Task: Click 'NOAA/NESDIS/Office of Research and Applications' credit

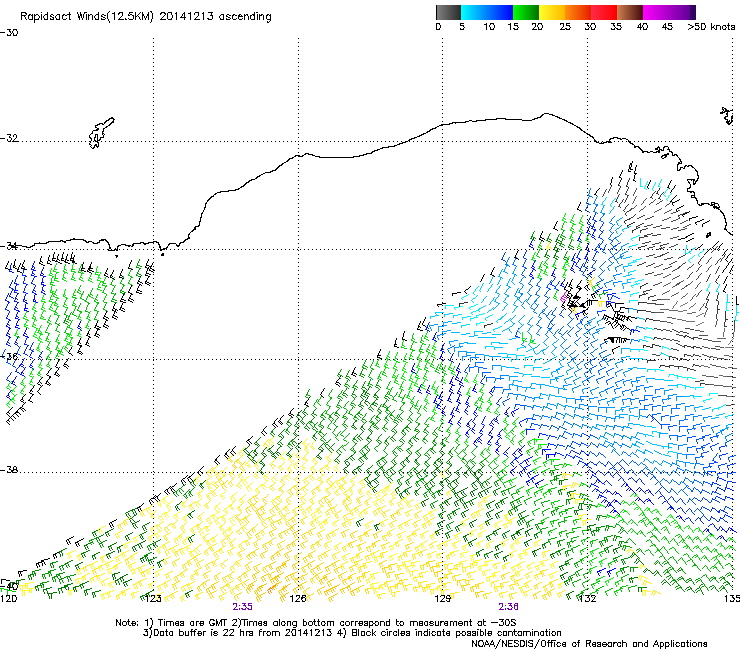Action: point(589,643)
